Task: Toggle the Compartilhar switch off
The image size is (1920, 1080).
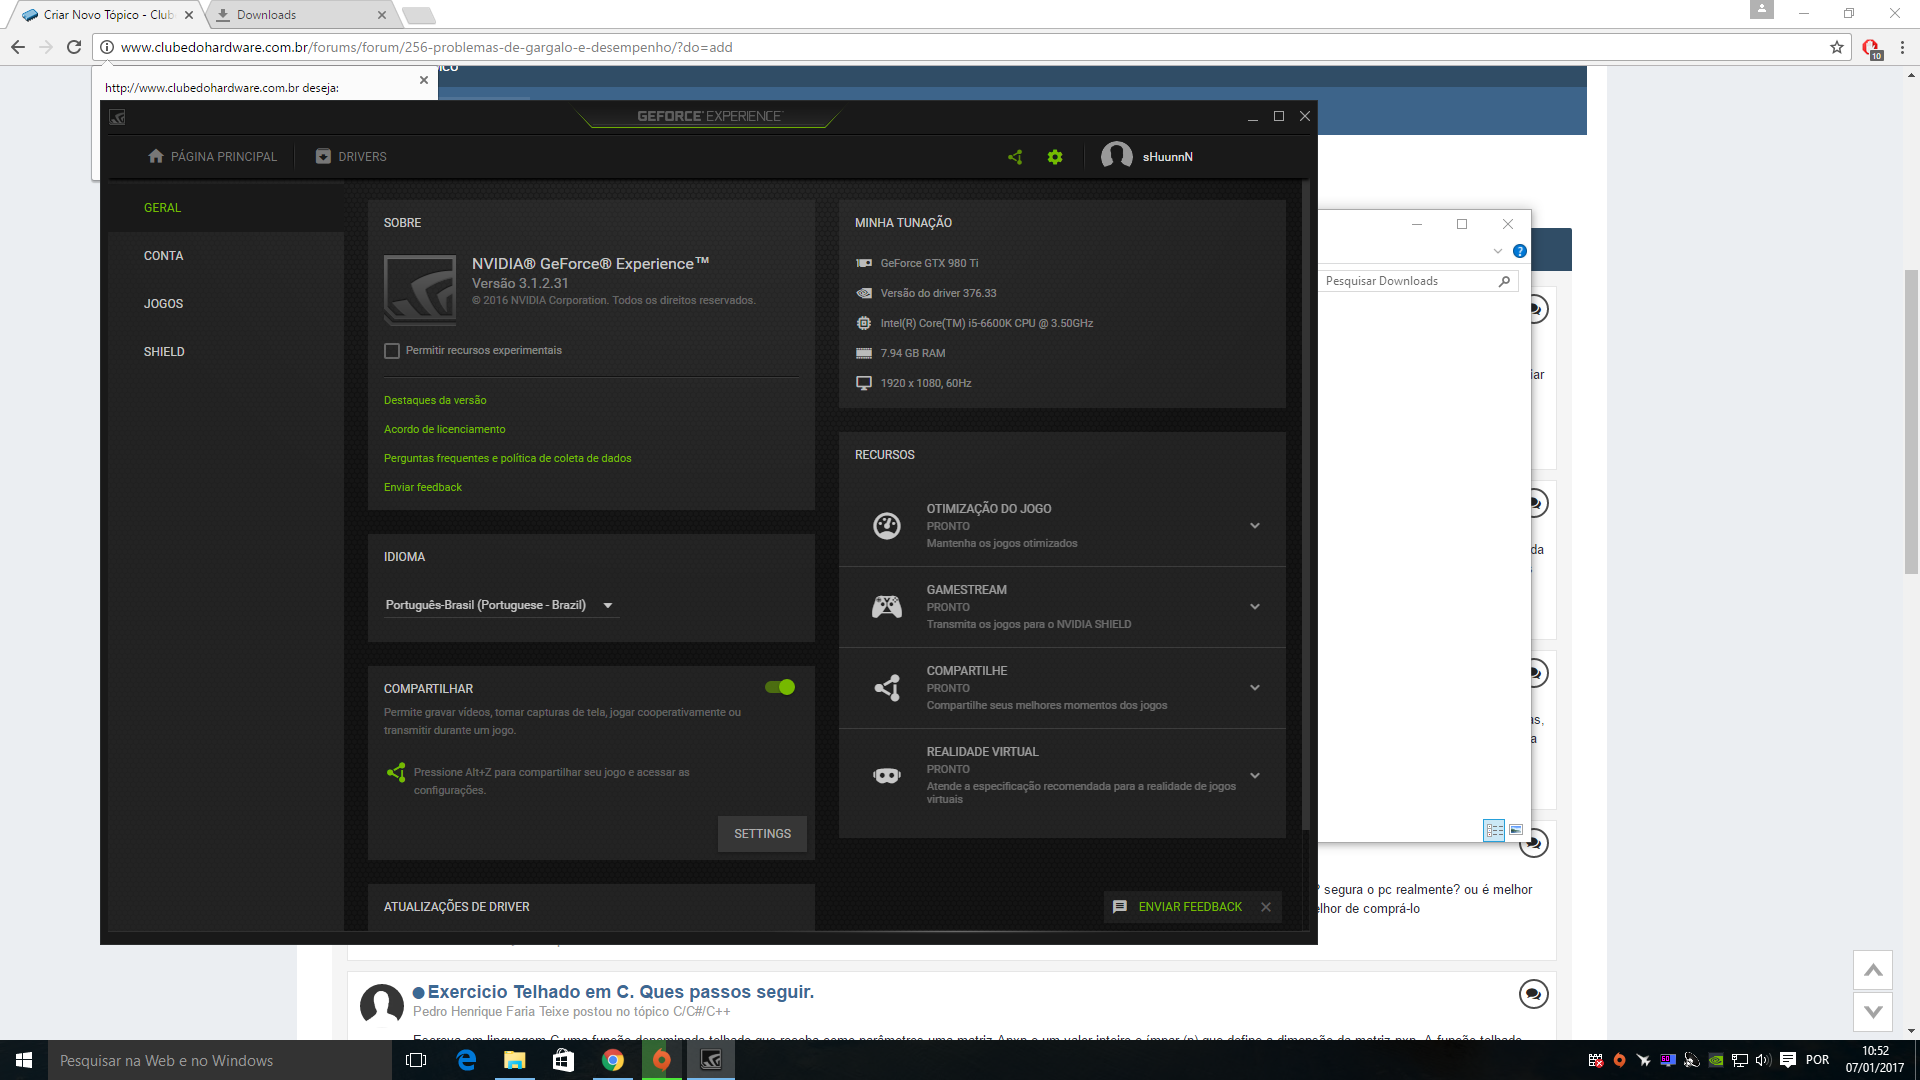Action: pos(780,687)
